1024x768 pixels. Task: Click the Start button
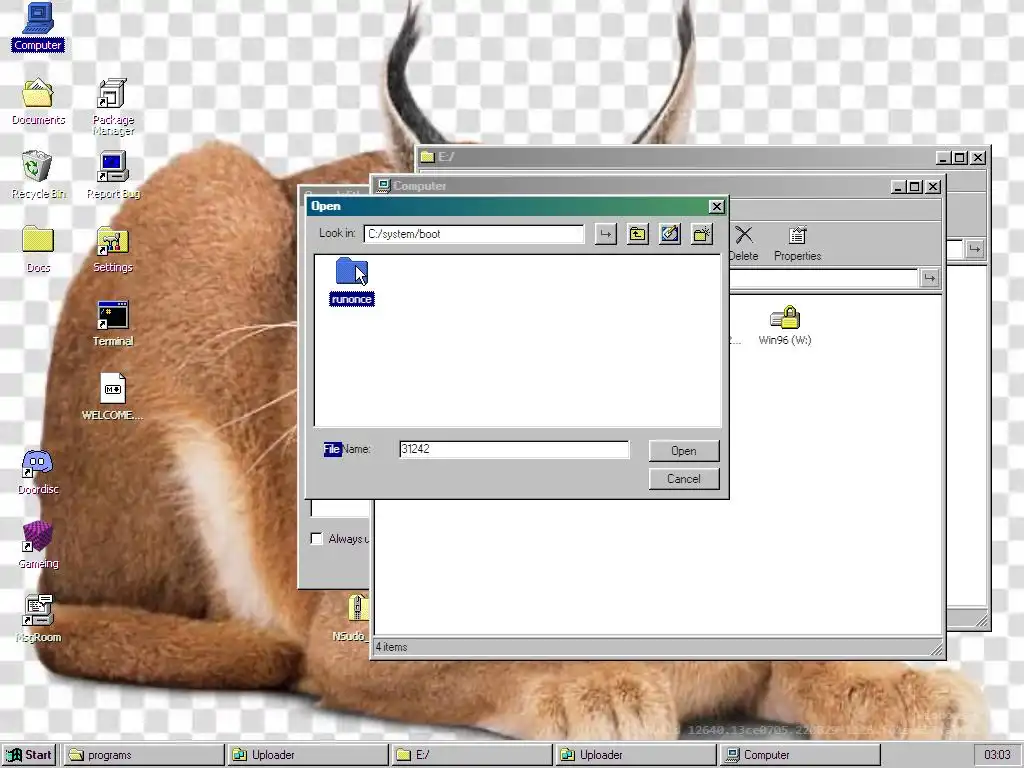[29, 755]
